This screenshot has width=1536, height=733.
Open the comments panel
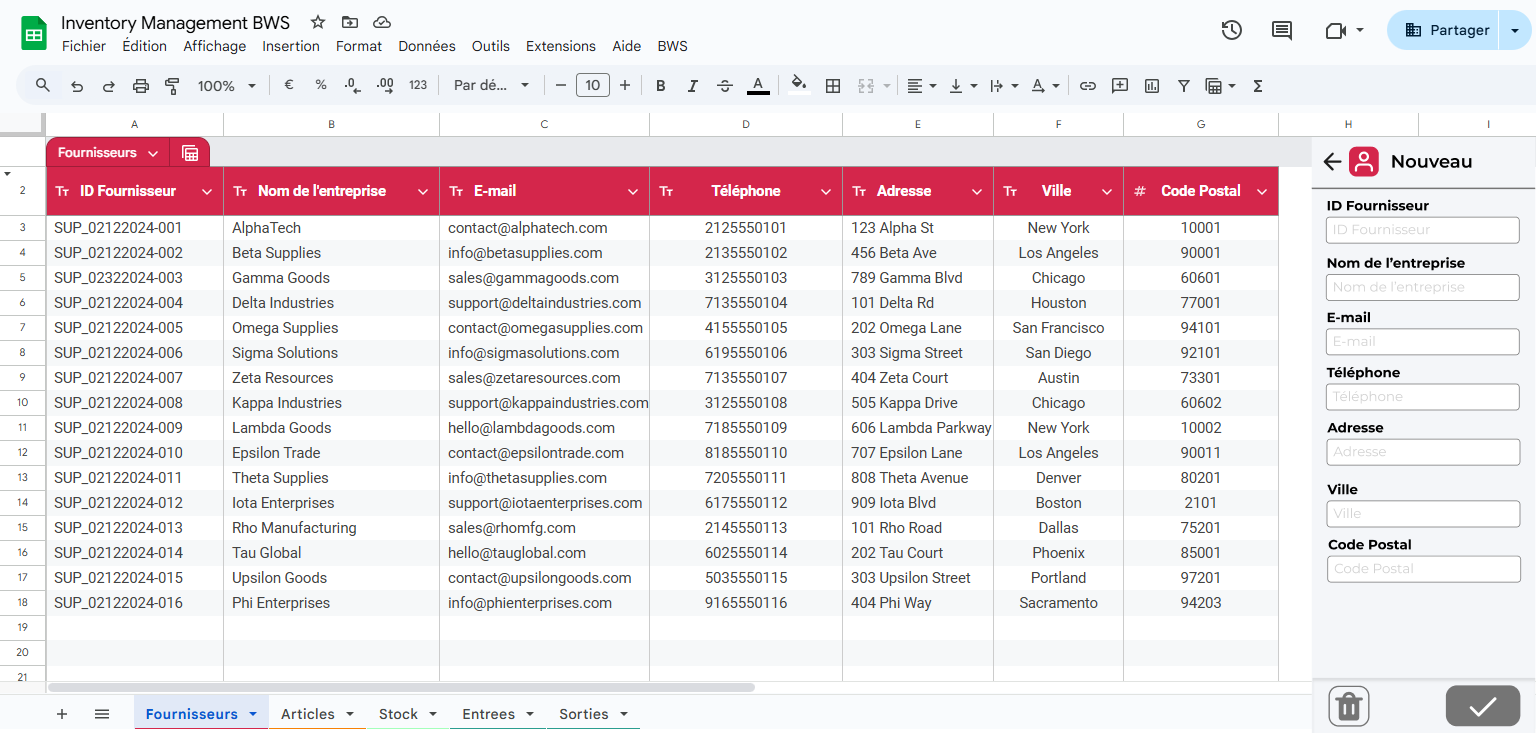point(1282,30)
